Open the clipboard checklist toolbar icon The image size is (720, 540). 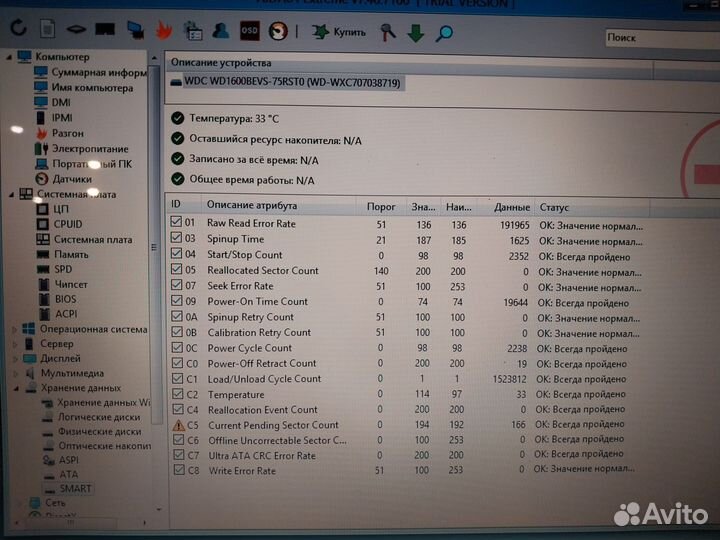click(193, 31)
